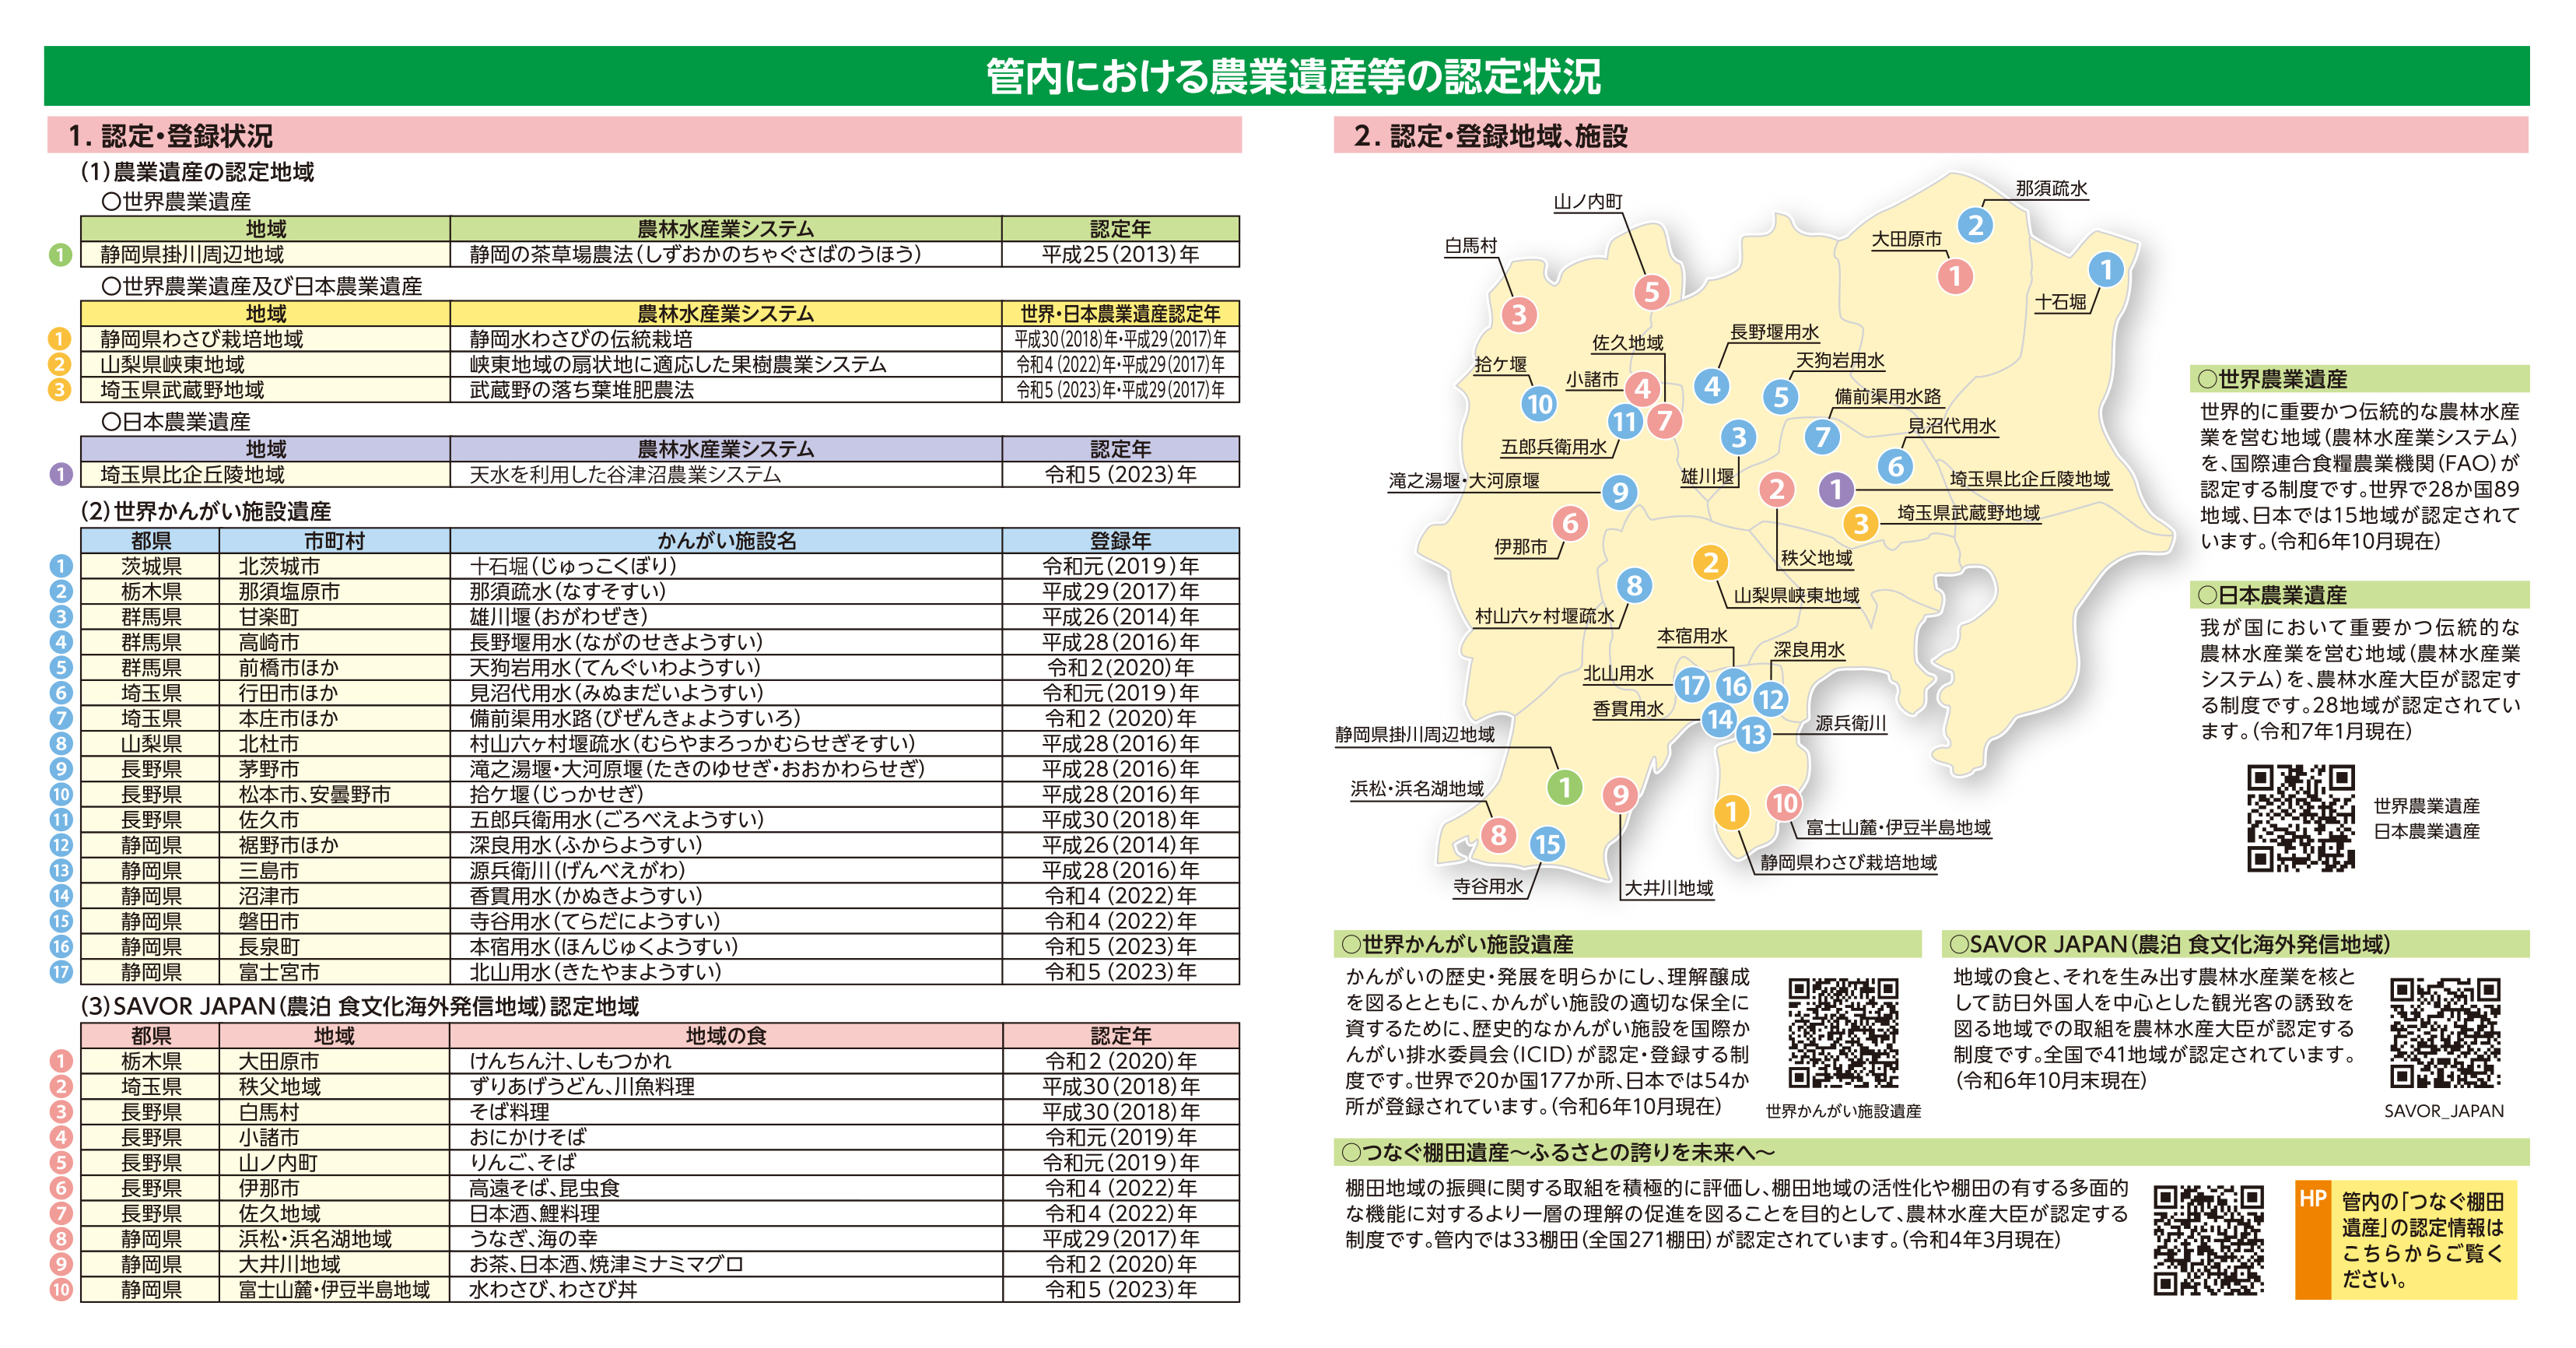Click orange map marker 2 for 山梨県峡東地域
This screenshot has width=2576, height=1348.
coord(1710,563)
